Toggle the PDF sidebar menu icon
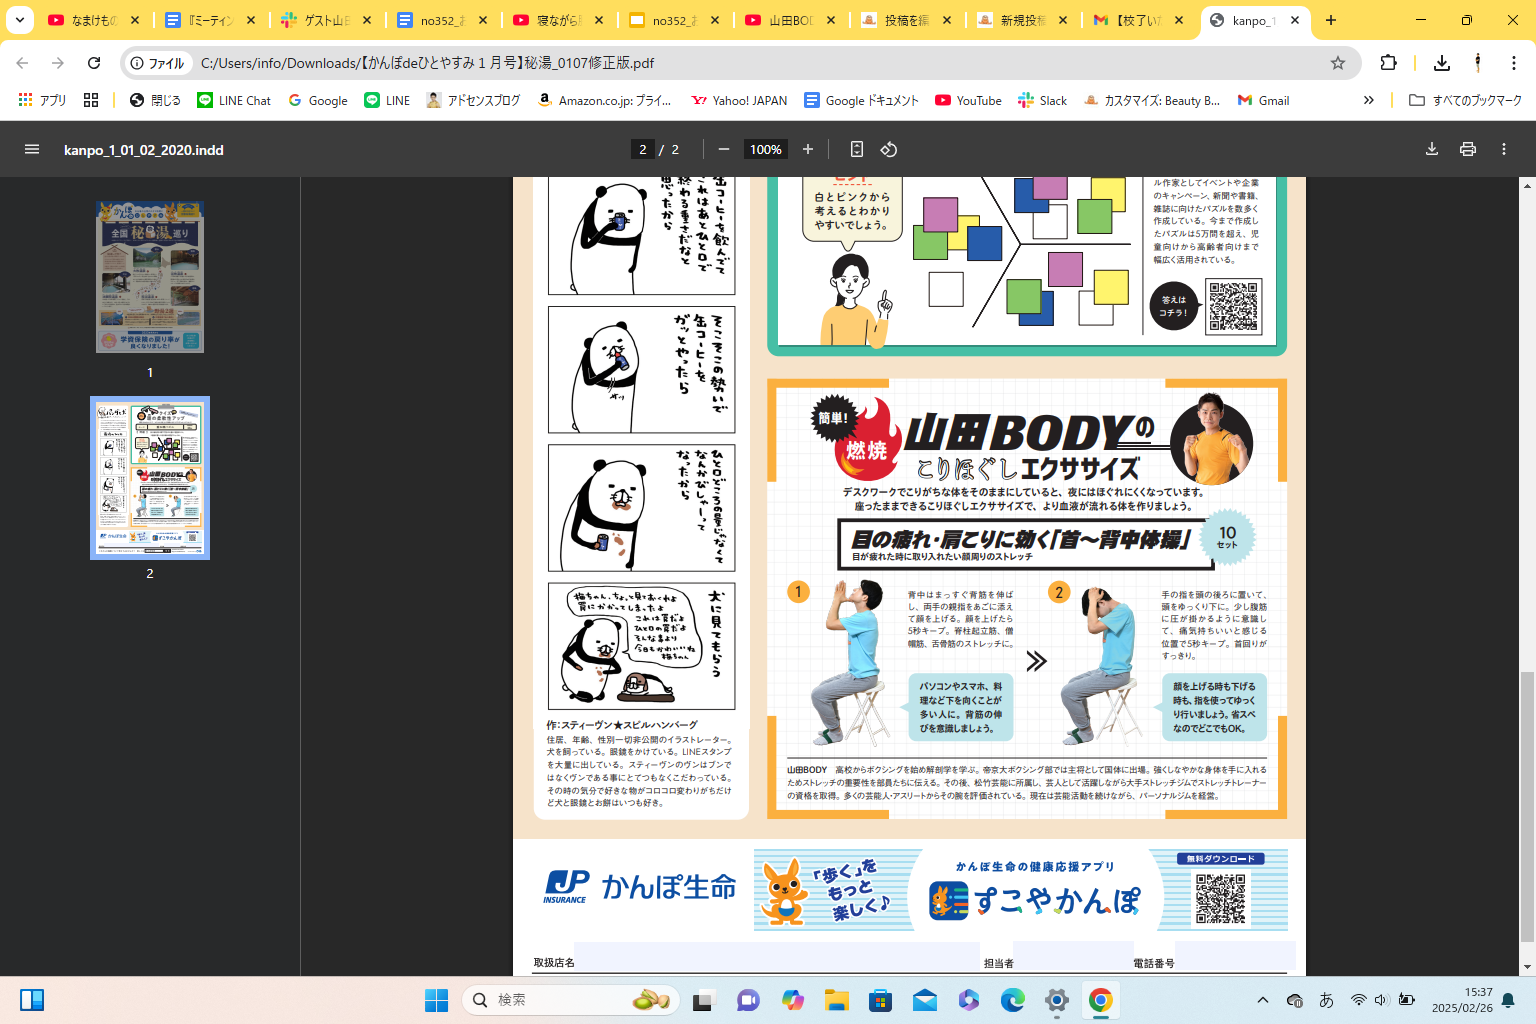Screen dimensions: 1536x1024 [32, 149]
